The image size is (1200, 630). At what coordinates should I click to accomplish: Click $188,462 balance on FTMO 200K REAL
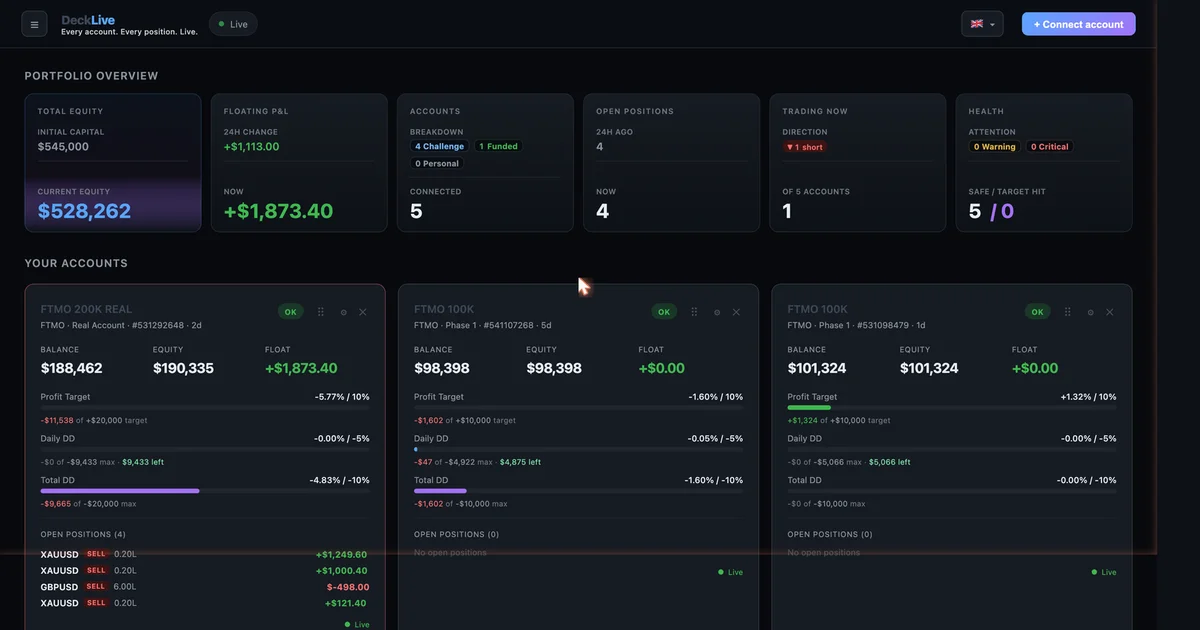[71, 368]
